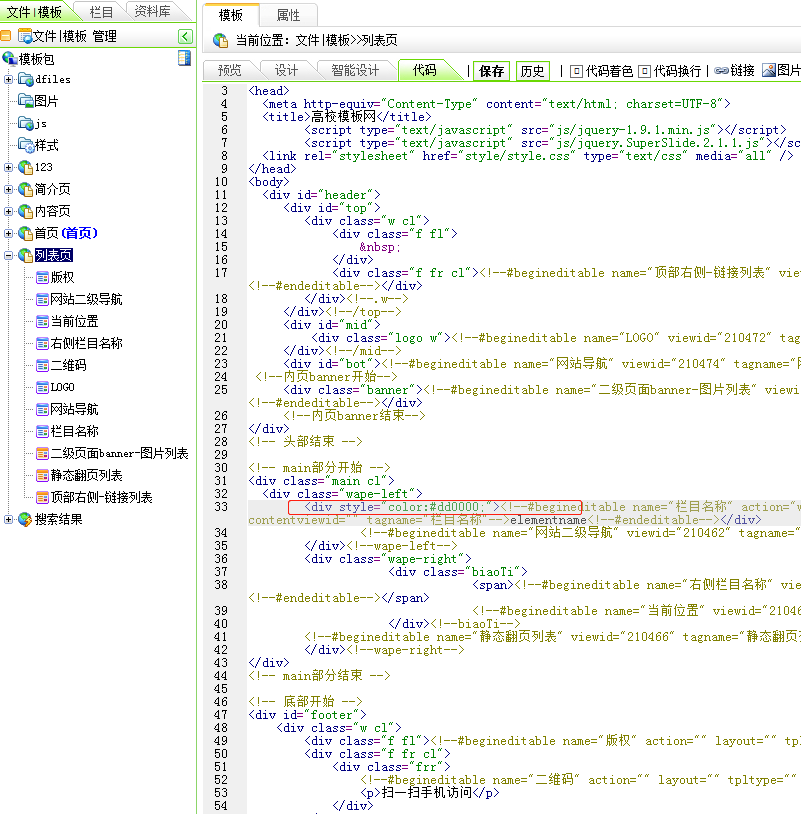
Task: Expand the 首页 tree node
Action: (x=9, y=233)
